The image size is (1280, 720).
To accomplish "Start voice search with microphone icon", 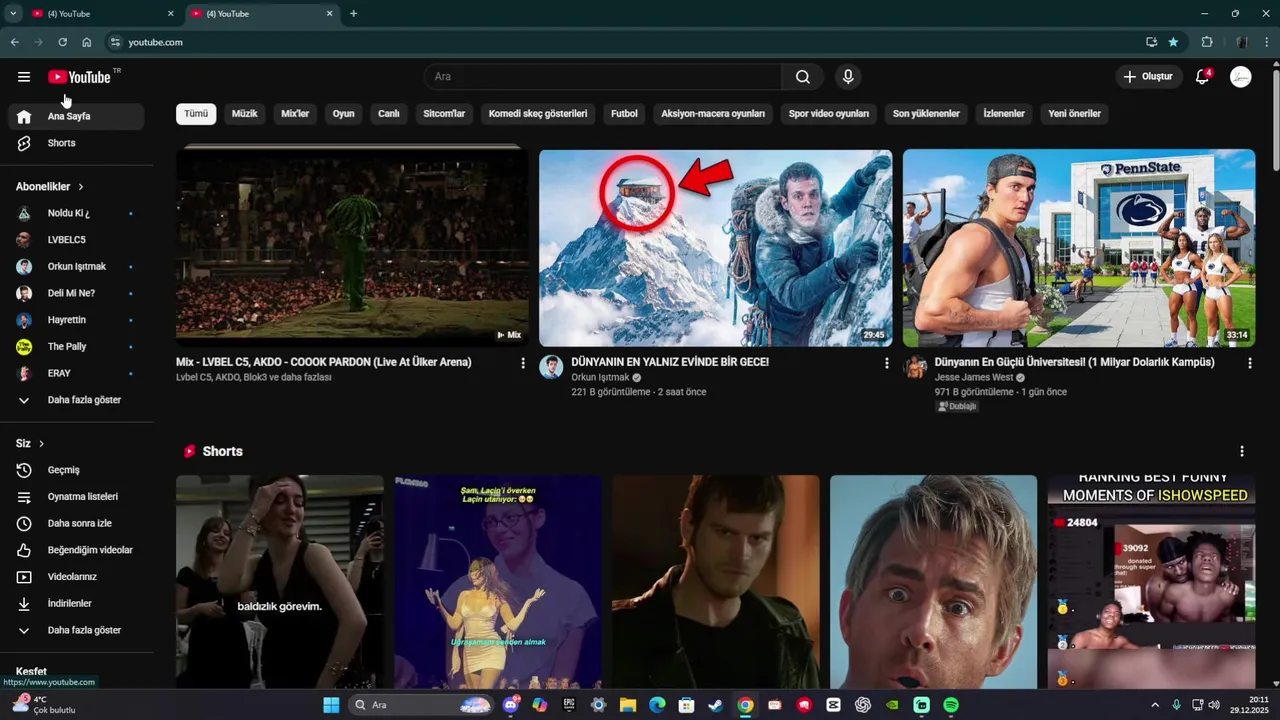I will tap(848, 77).
